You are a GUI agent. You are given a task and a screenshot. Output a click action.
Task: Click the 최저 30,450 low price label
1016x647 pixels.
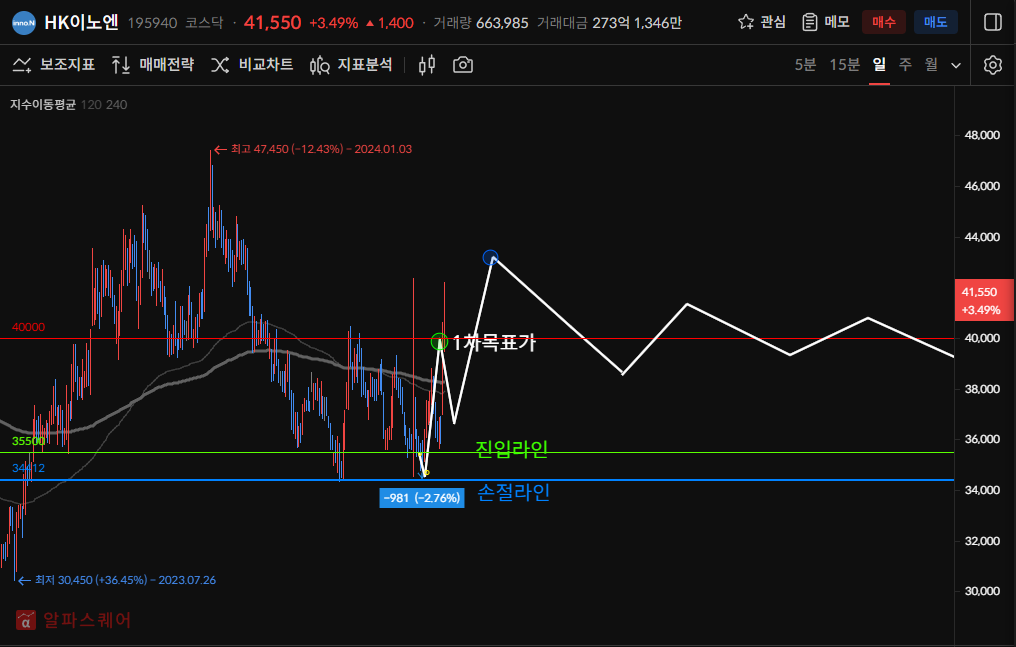point(117,580)
